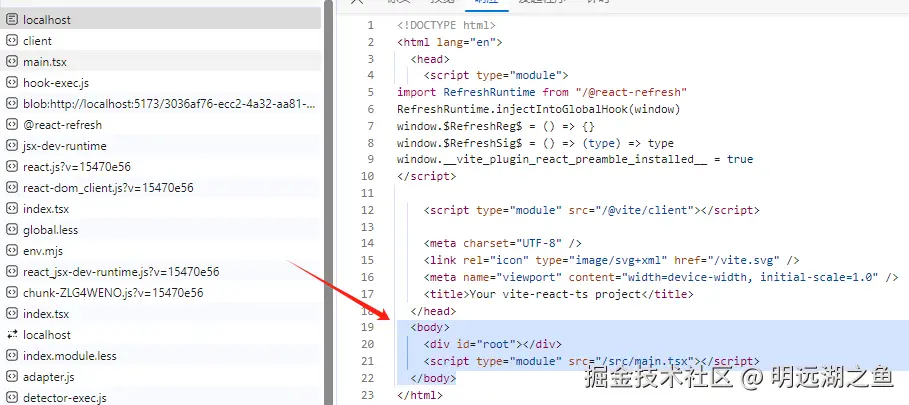This screenshot has height=405, width=909.
Task: Click the two-arrows icon beside the second localhost
Action: coord(12,335)
